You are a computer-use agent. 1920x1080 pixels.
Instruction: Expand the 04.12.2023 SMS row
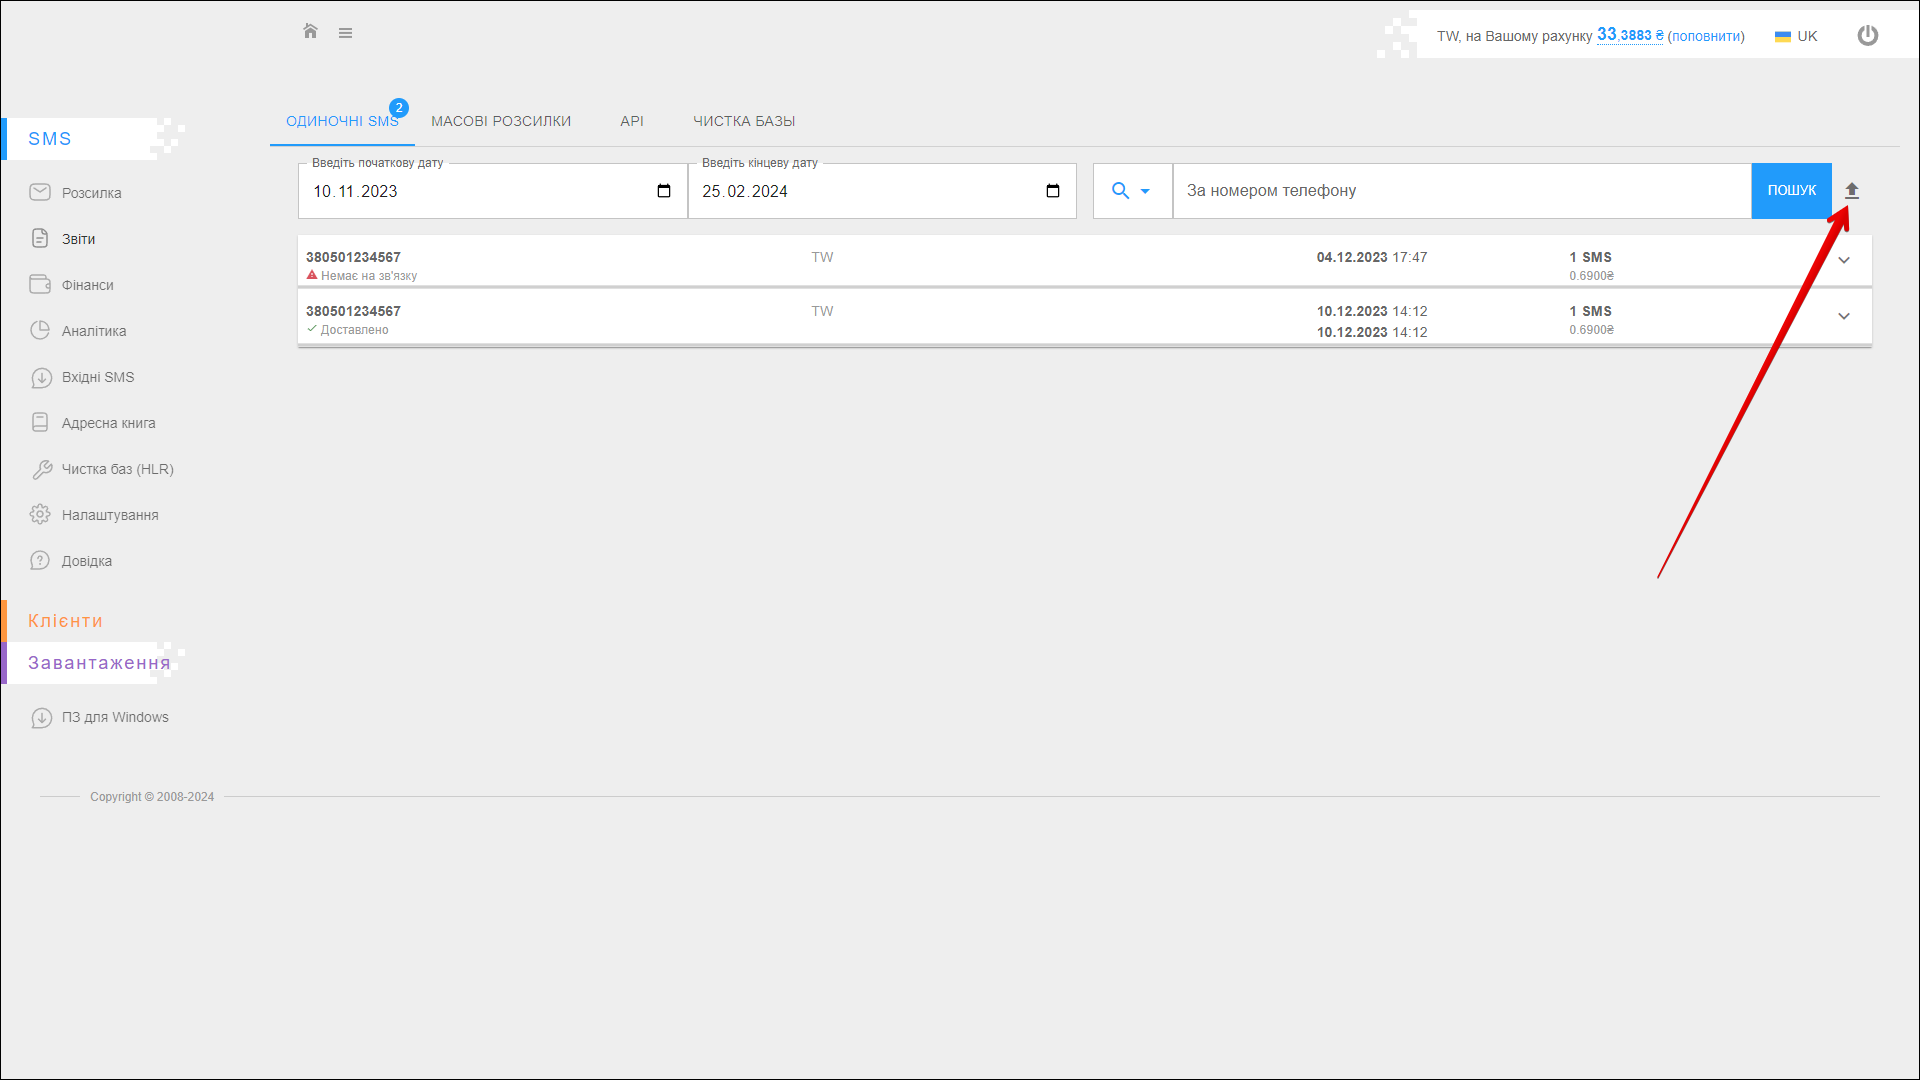pyautogui.click(x=1843, y=261)
